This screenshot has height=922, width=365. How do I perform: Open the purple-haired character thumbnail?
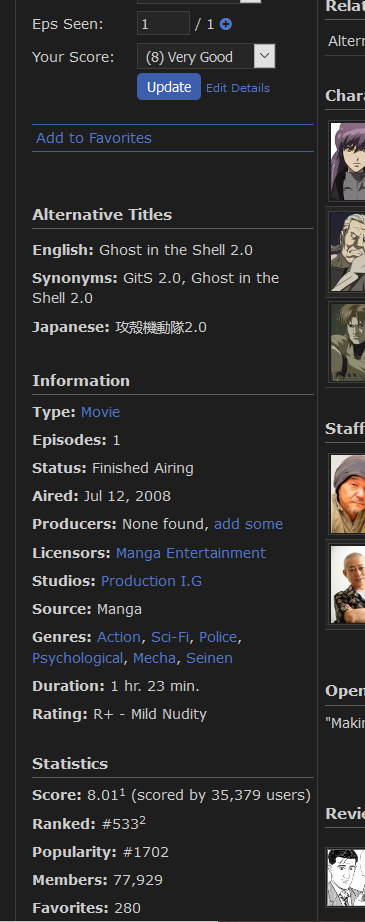(347, 161)
